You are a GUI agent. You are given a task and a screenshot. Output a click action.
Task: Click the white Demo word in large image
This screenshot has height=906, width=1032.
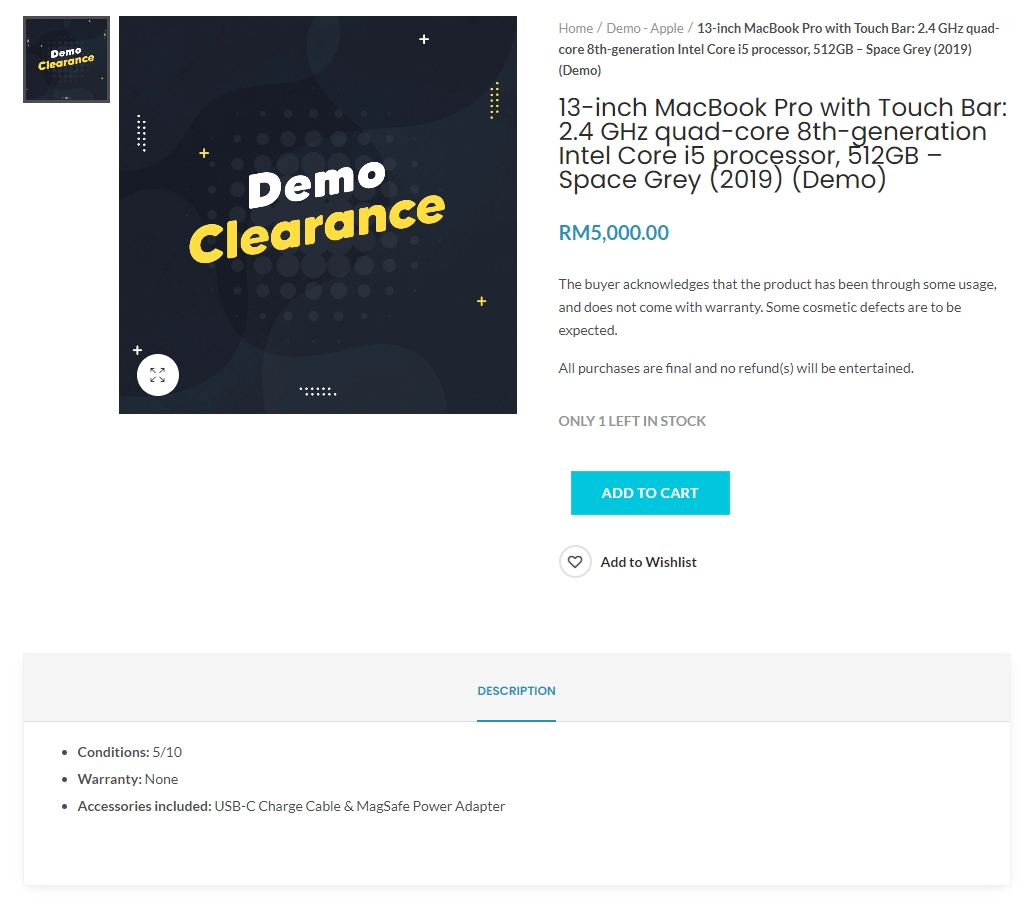[317, 184]
